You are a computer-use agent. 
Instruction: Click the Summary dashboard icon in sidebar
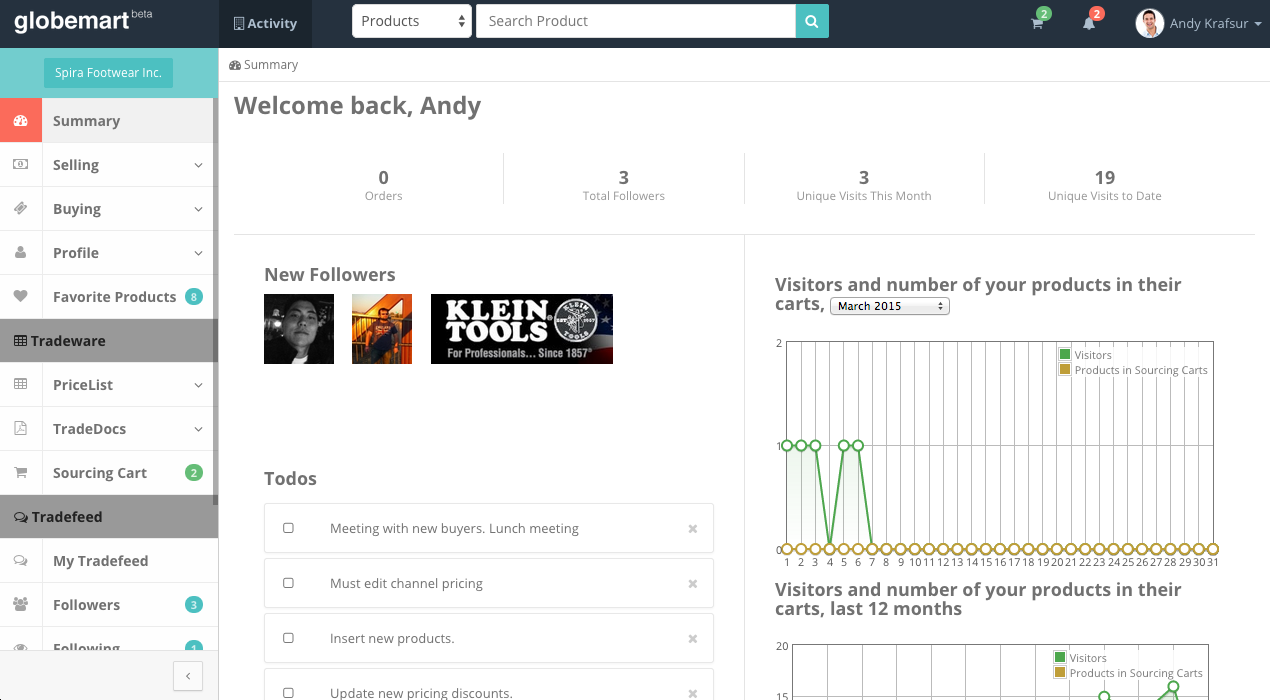pyautogui.click(x=20, y=121)
